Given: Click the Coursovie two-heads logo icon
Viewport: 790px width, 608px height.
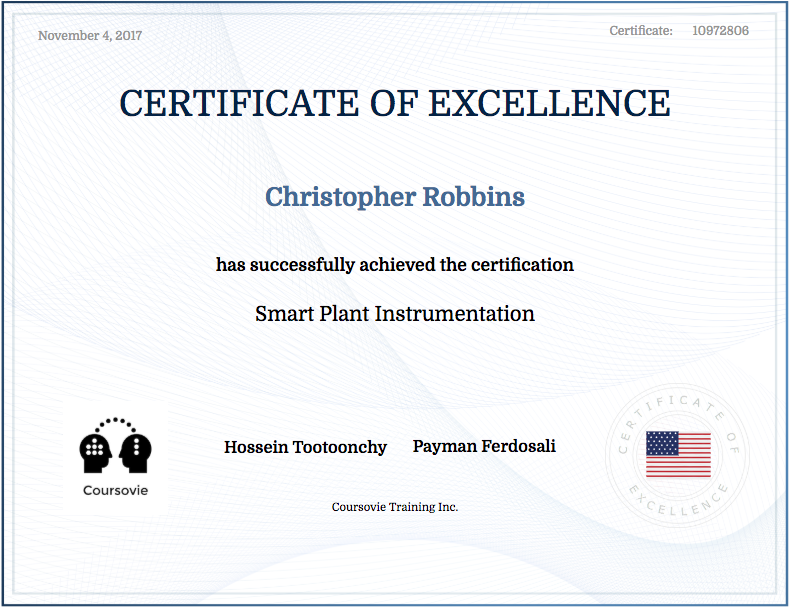Looking at the screenshot, I should coord(115,445).
